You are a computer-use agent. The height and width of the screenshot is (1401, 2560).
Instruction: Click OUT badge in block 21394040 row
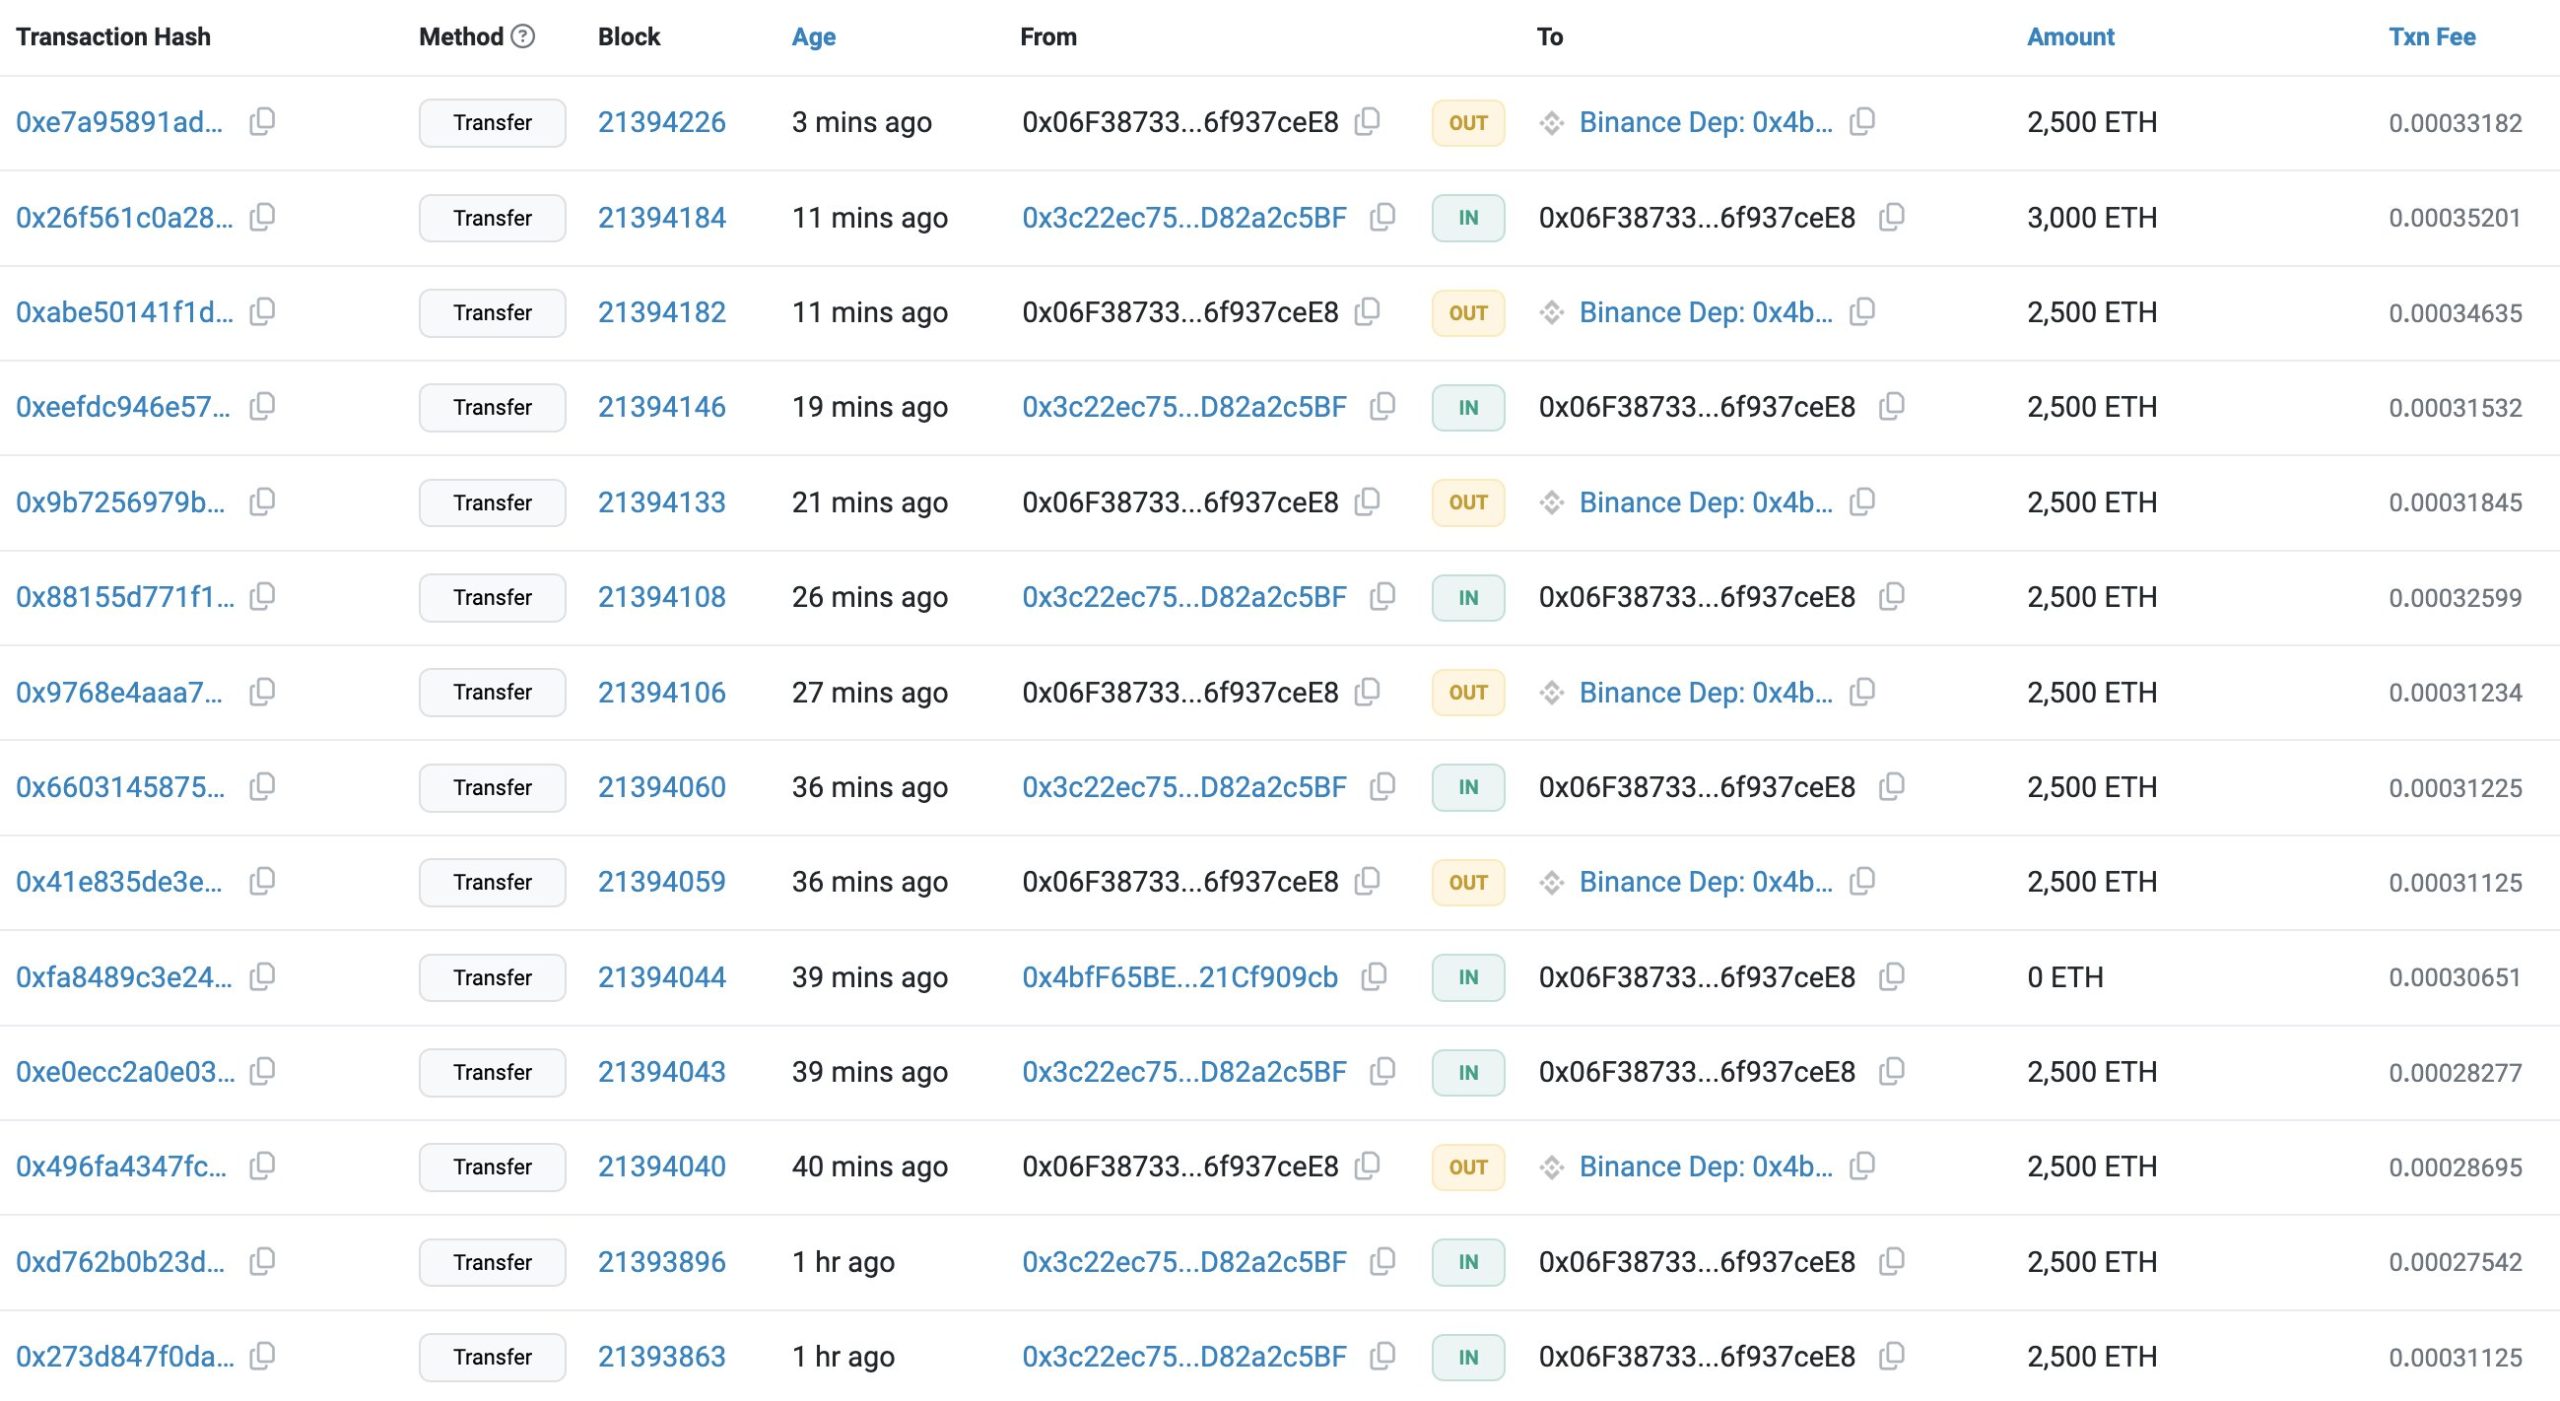click(x=1467, y=1167)
